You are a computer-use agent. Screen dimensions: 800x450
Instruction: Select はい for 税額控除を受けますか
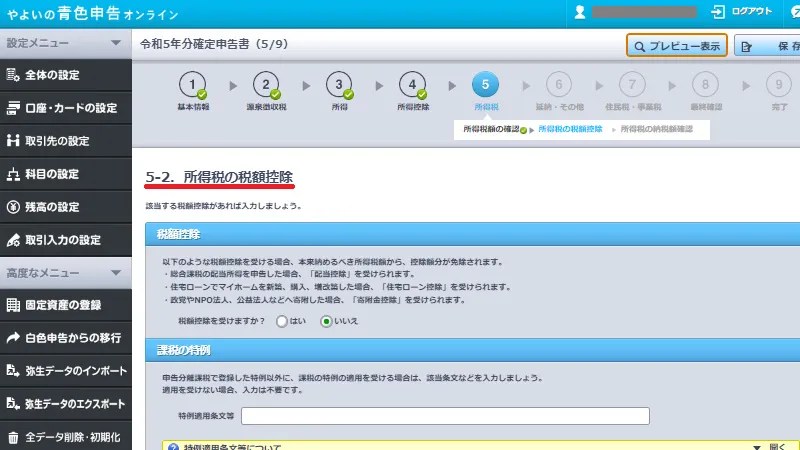[x=282, y=321]
